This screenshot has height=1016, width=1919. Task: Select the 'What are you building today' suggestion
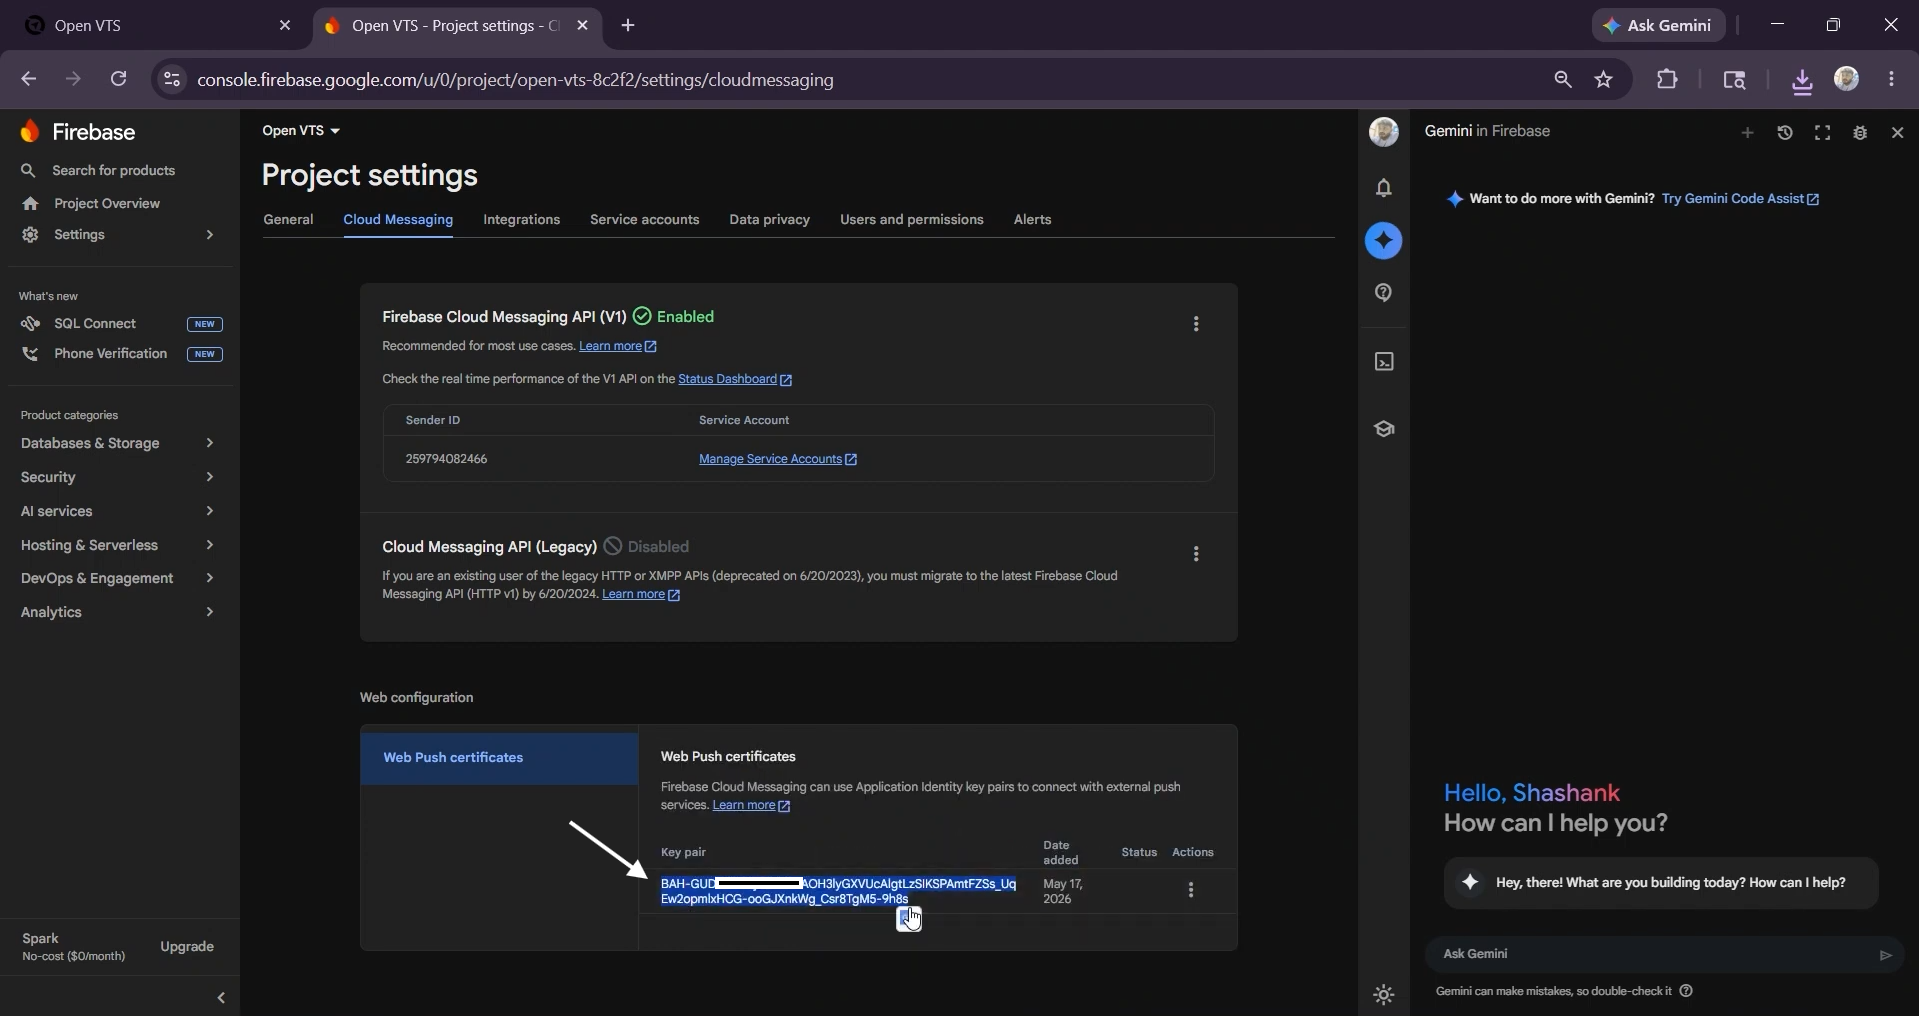click(1661, 883)
